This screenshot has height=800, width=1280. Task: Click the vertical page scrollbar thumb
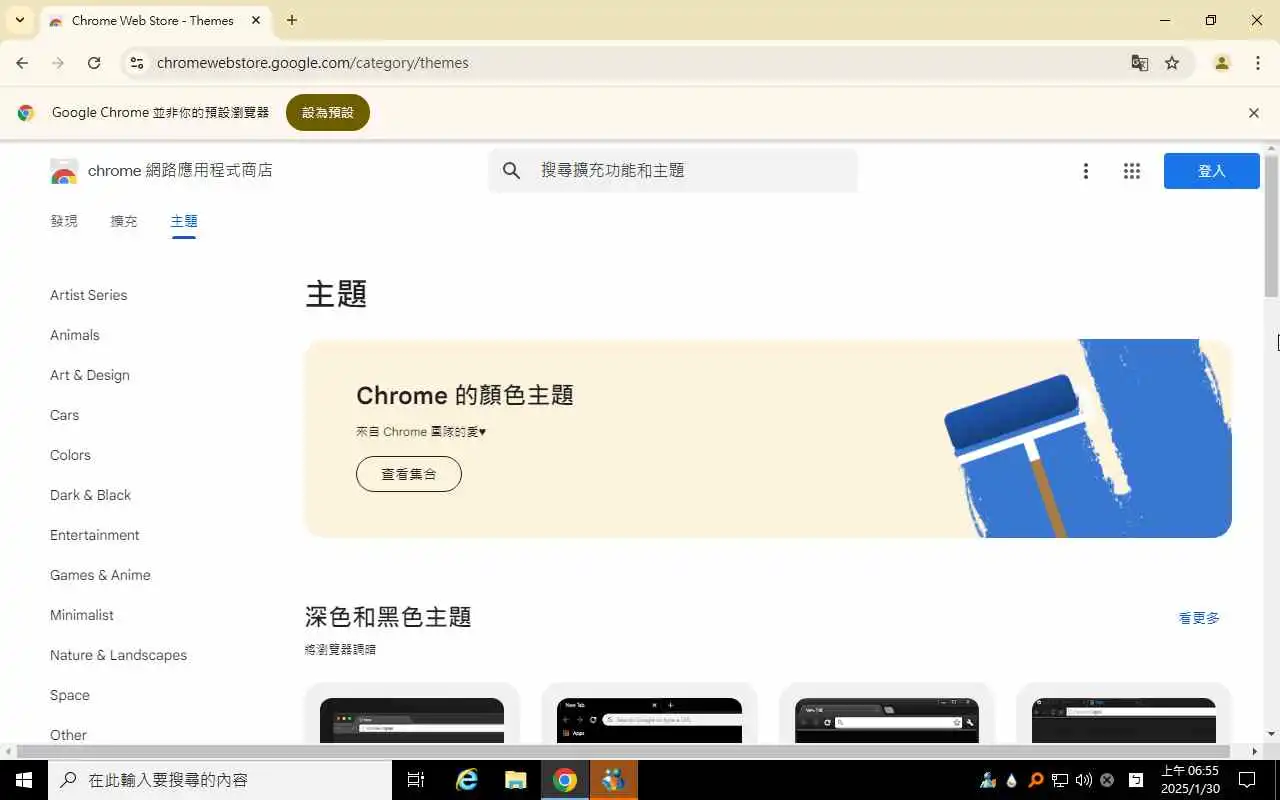coord(1271,226)
